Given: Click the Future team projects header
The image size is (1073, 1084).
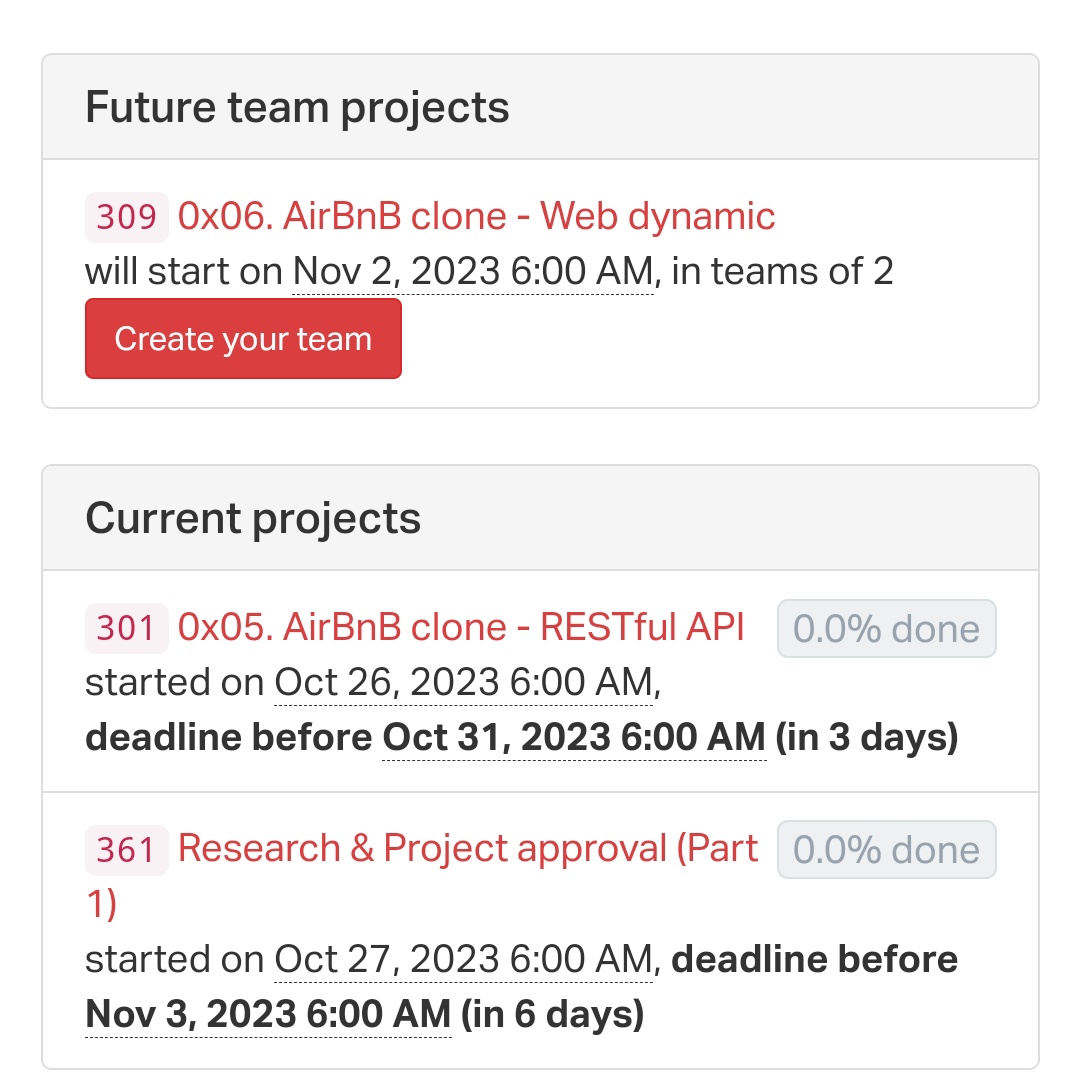Looking at the screenshot, I should [x=297, y=107].
